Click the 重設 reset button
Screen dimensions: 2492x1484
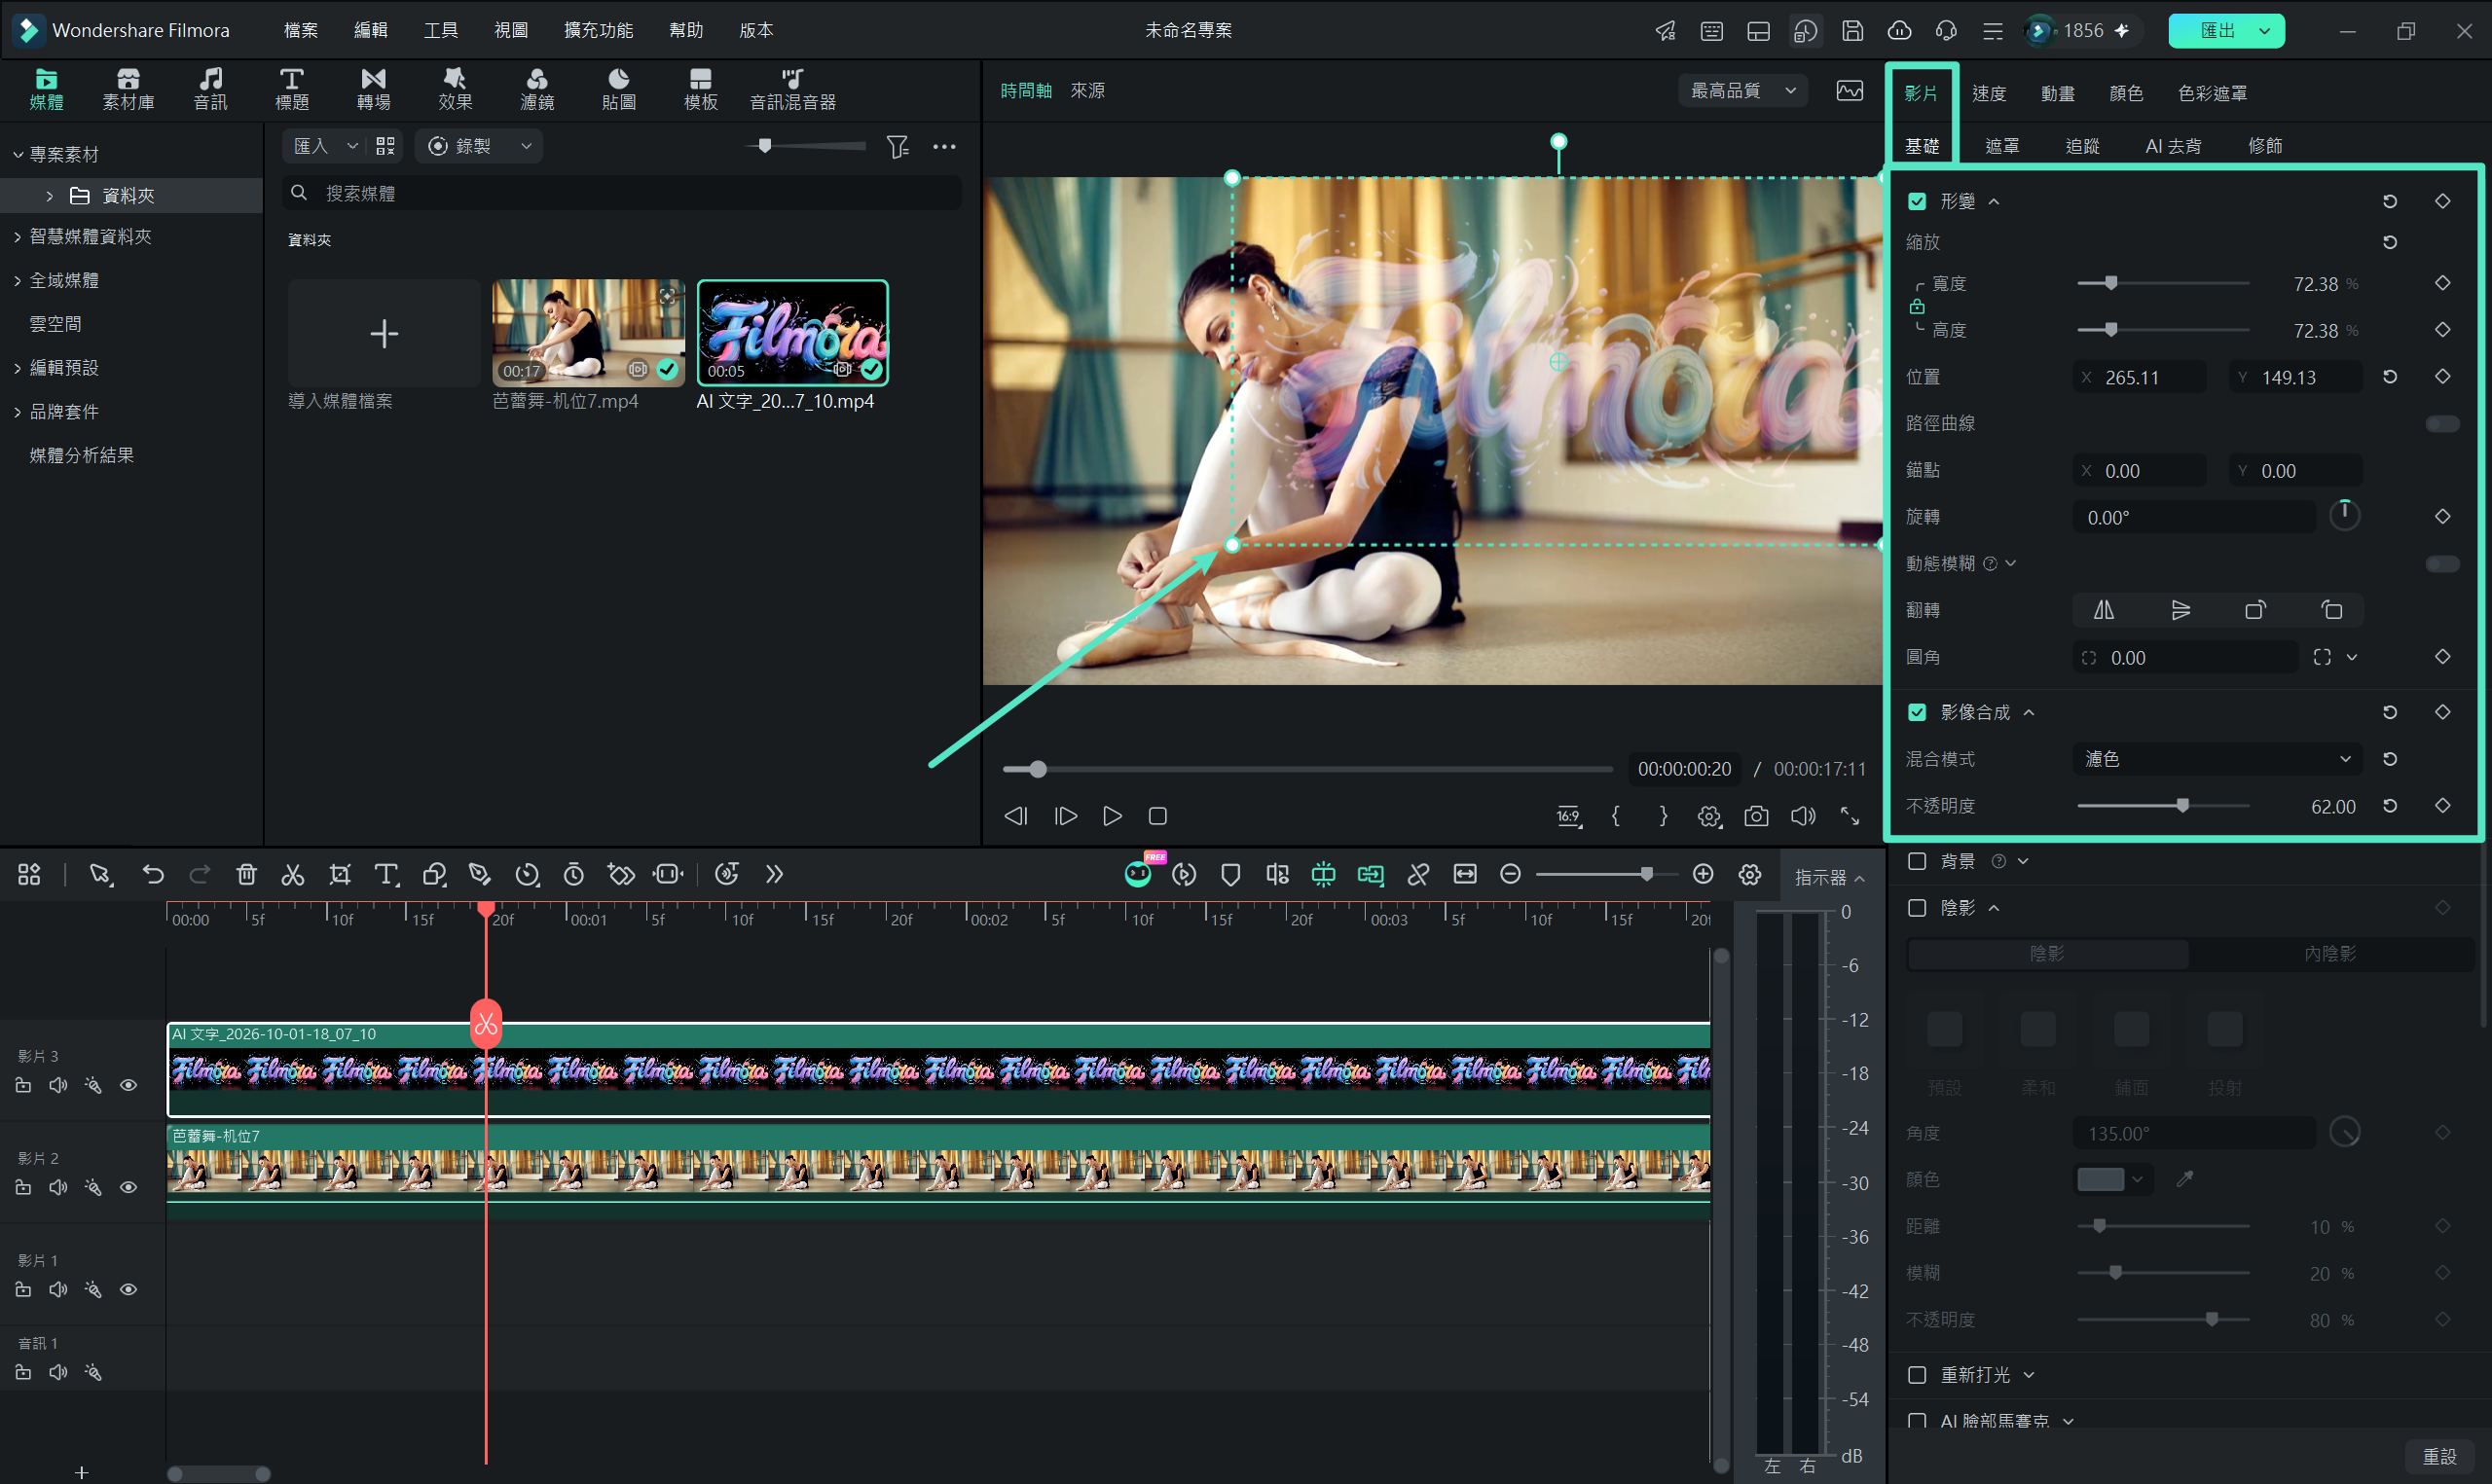point(2439,1457)
